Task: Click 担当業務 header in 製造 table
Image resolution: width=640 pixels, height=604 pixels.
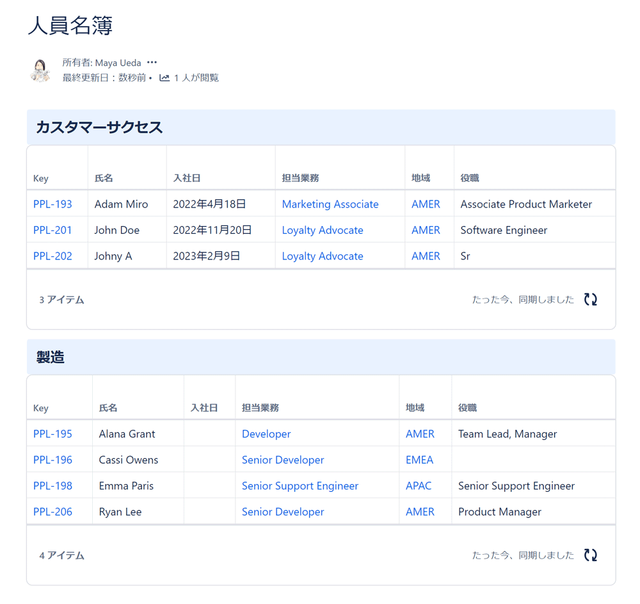Action: click(260, 408)
